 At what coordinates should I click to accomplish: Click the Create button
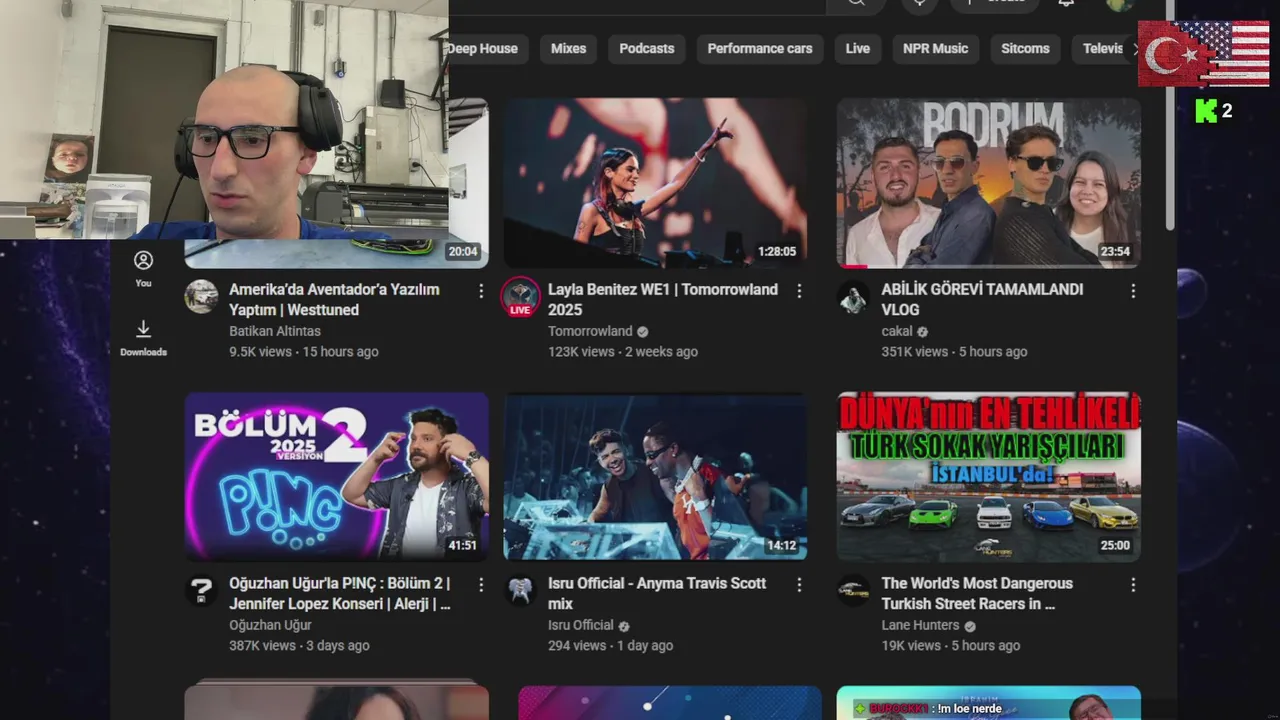[x=996, y=4]
